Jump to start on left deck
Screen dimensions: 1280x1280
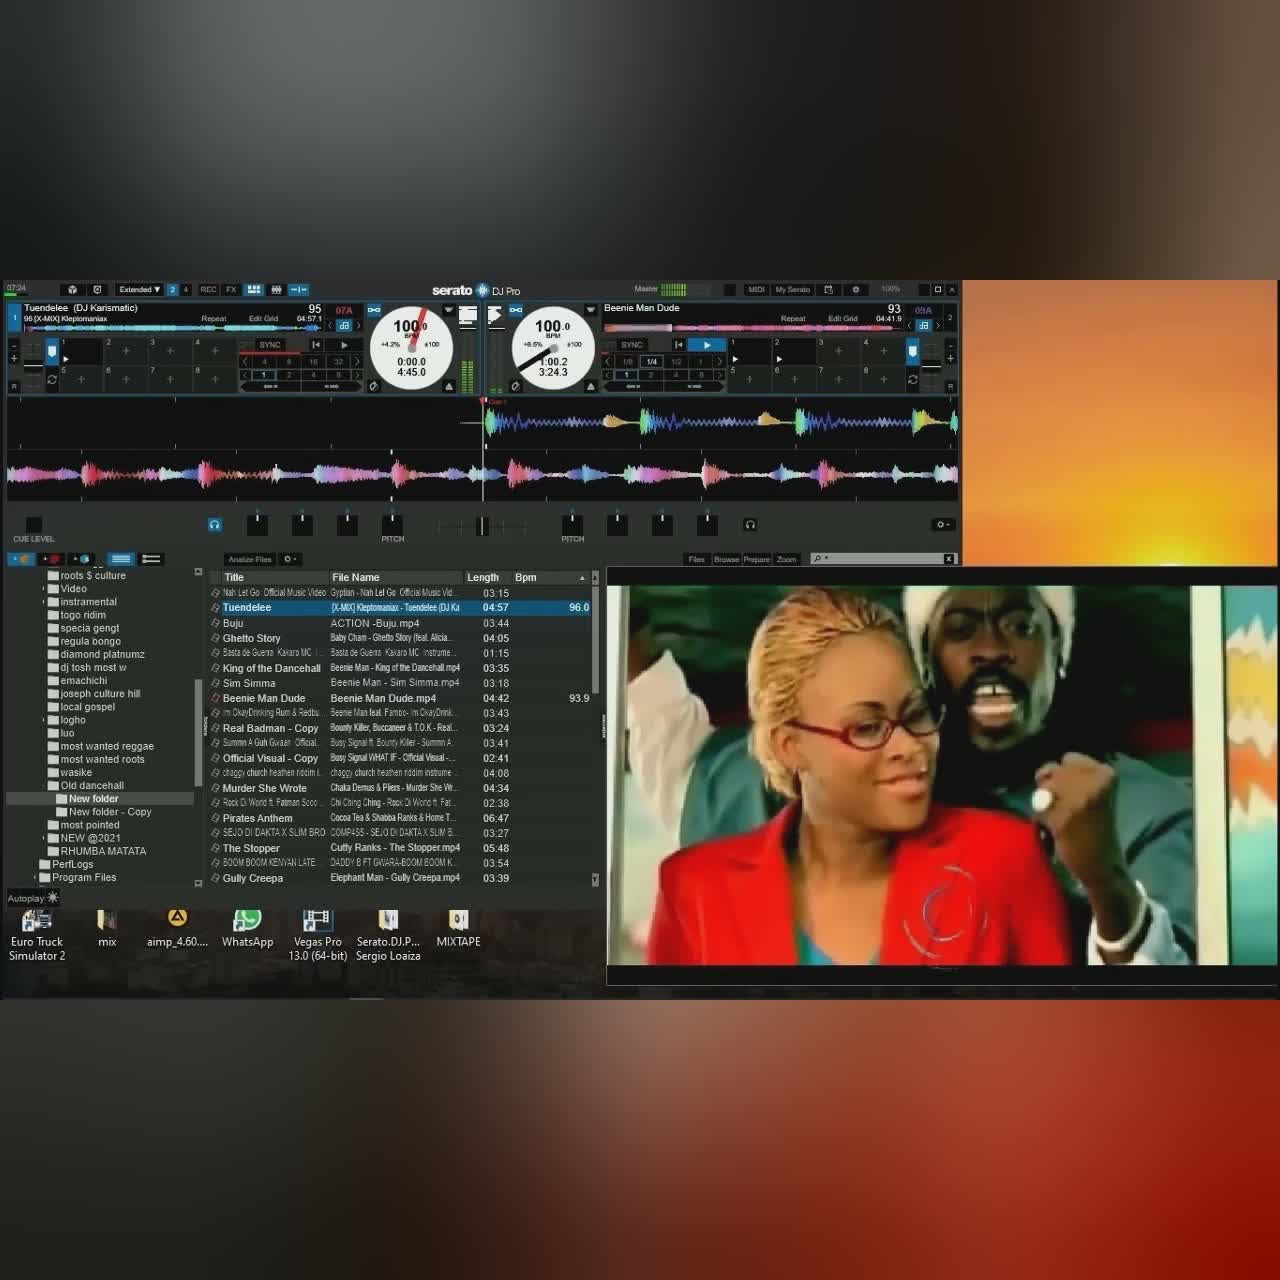315,345
